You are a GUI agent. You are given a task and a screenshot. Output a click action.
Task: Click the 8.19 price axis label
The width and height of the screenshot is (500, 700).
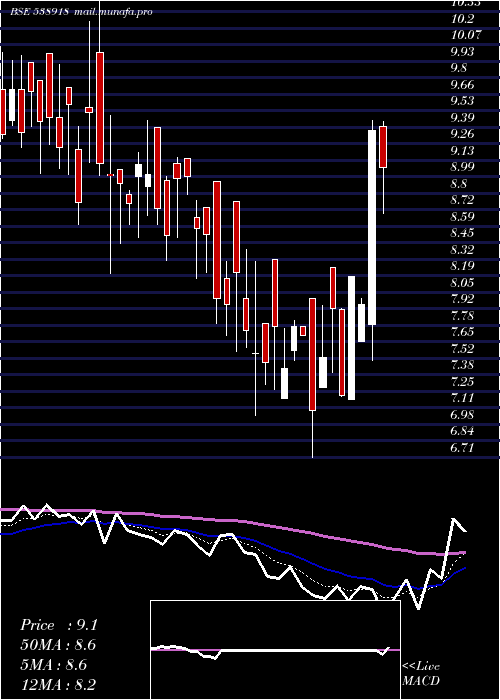(462, 266)
